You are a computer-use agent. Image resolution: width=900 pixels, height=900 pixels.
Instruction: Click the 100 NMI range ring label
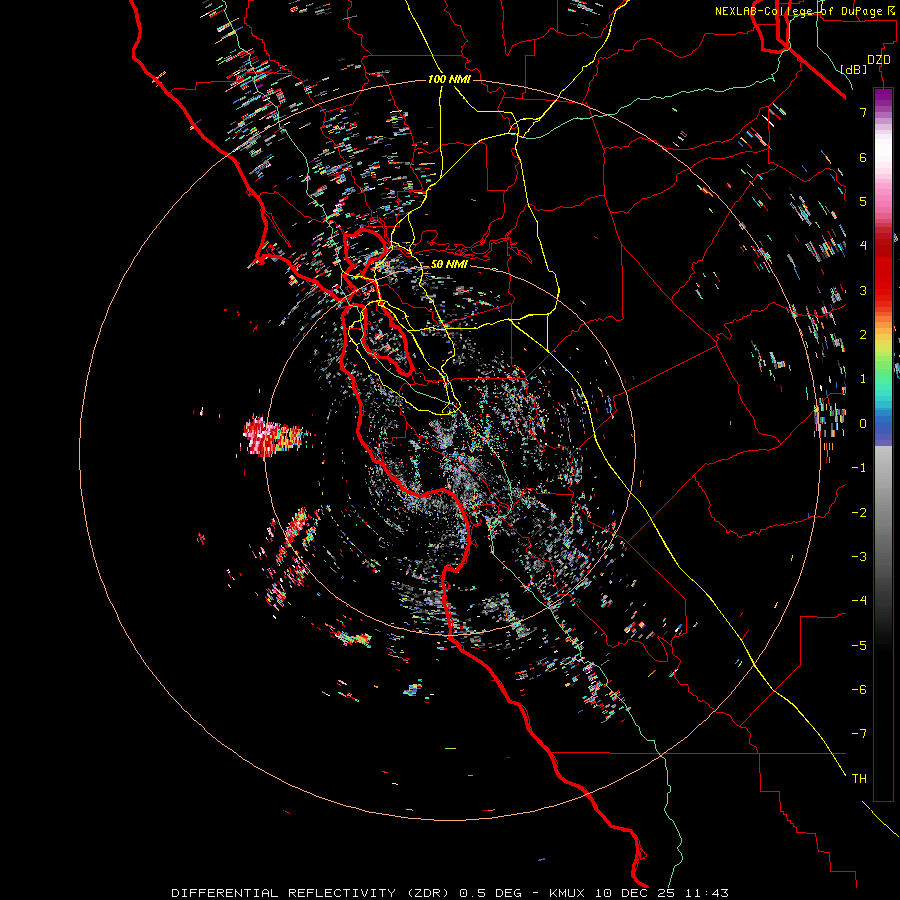pos(449,79)
